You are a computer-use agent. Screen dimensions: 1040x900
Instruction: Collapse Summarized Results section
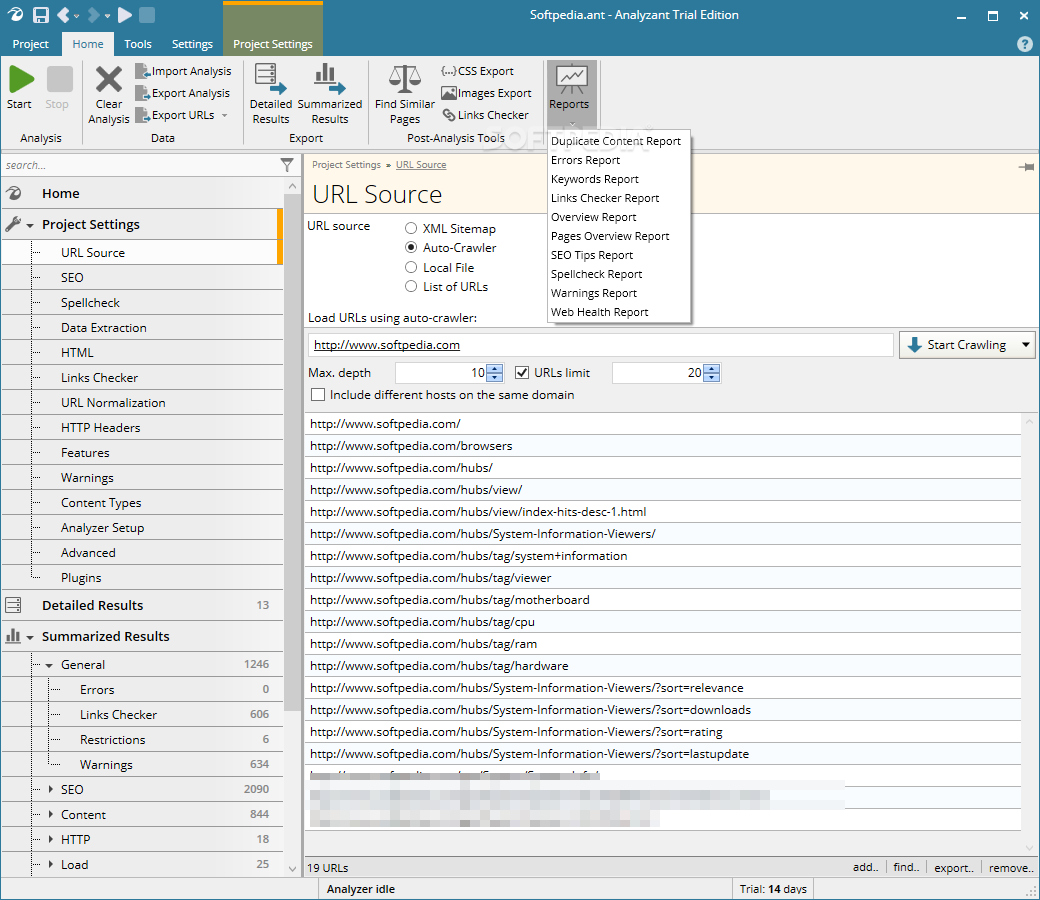click(31, 637)
